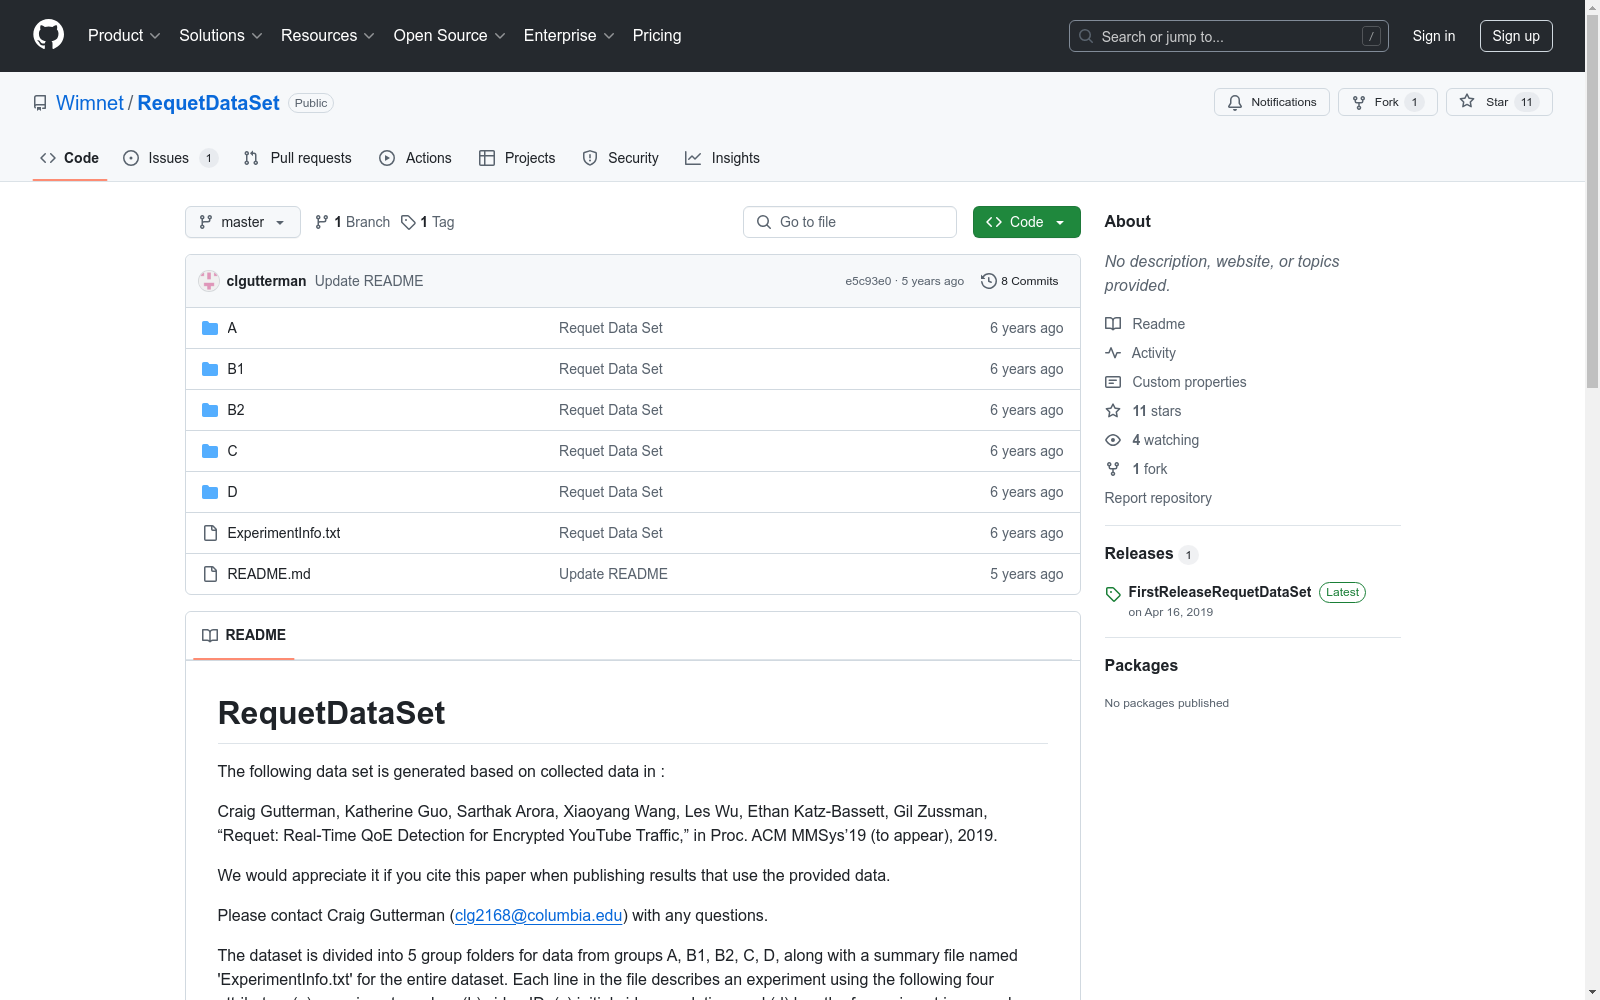Open the GitHub homepage logo

point(48,35)
